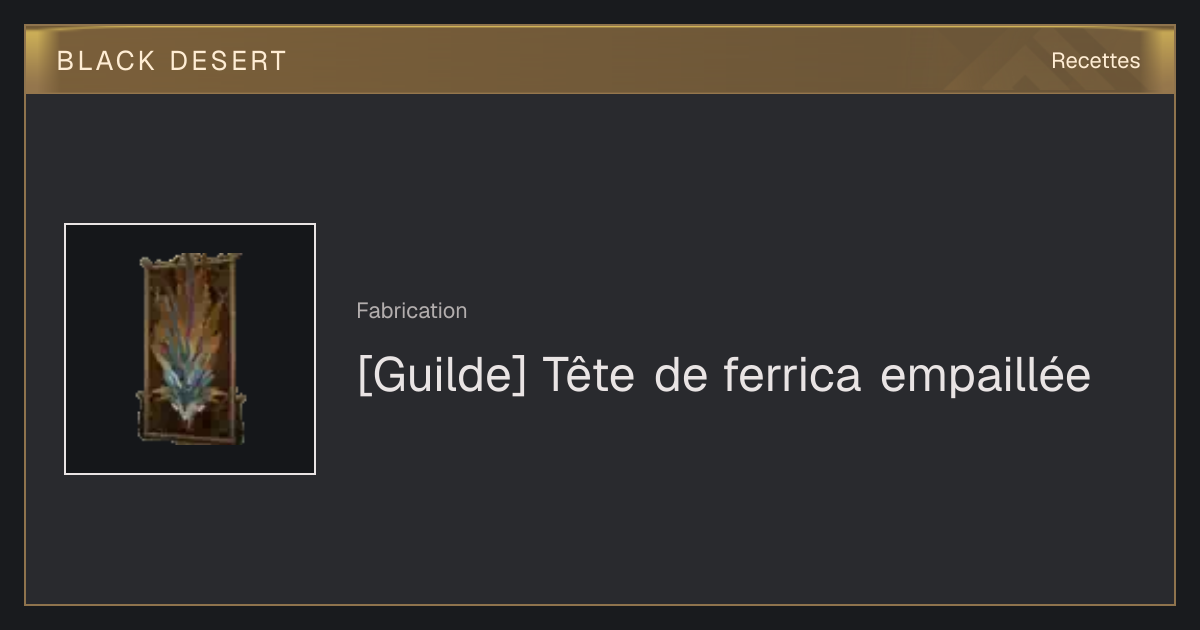The height and width of the screenshot is (630, 1200).
Task: Click the gold header banner center
Action: 600,60
